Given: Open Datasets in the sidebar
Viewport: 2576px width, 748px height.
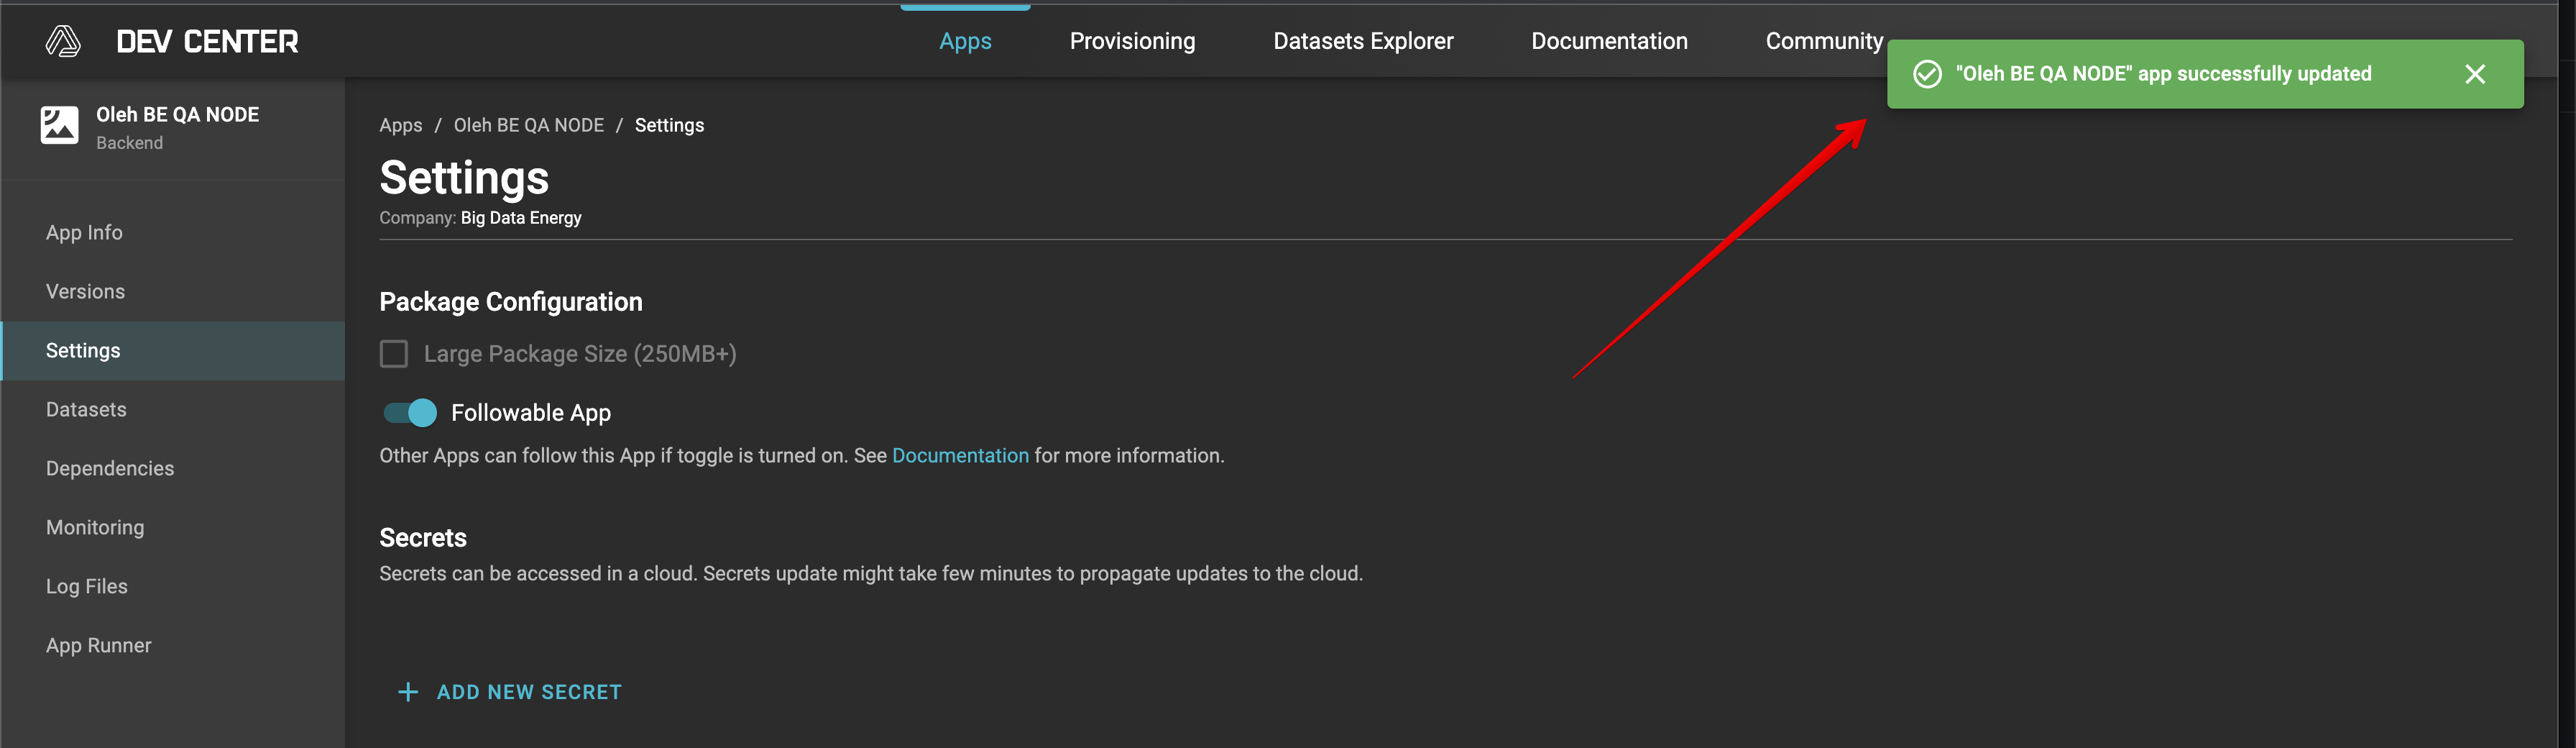Looking at the screenshot, I should [x=173, y=410].
